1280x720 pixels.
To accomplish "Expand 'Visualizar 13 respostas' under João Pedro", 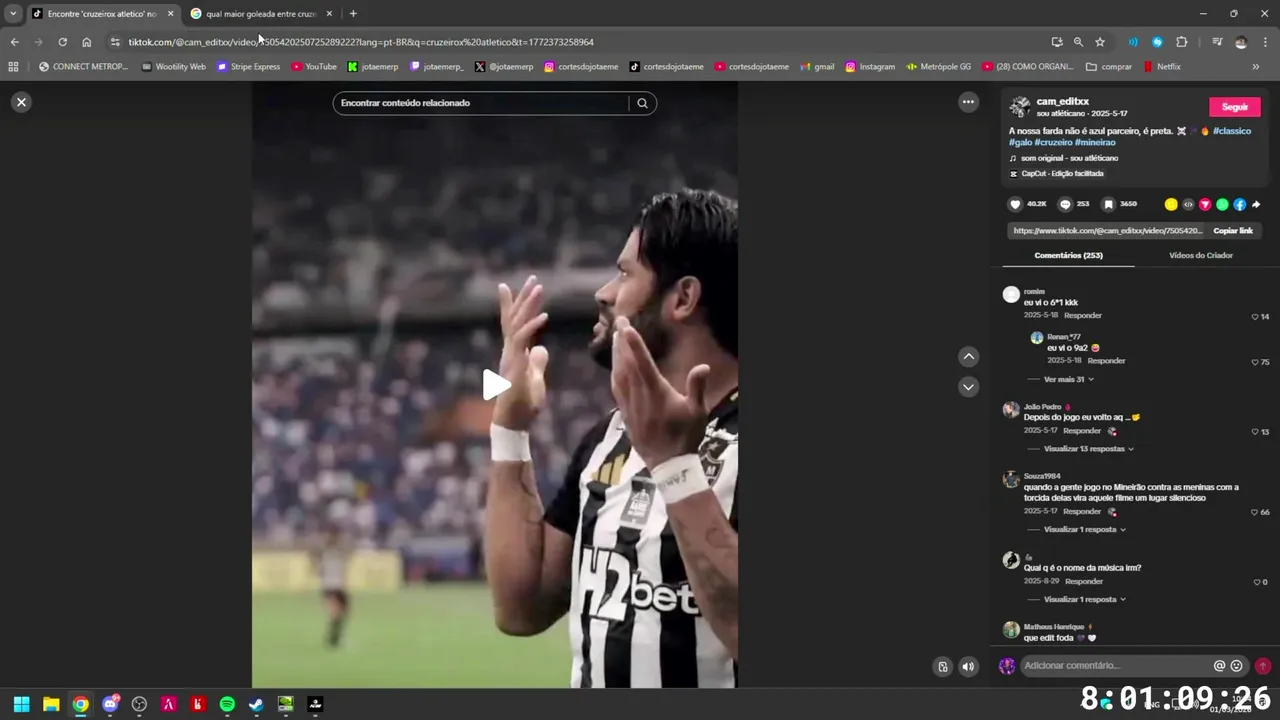I will pos(1089,449).
